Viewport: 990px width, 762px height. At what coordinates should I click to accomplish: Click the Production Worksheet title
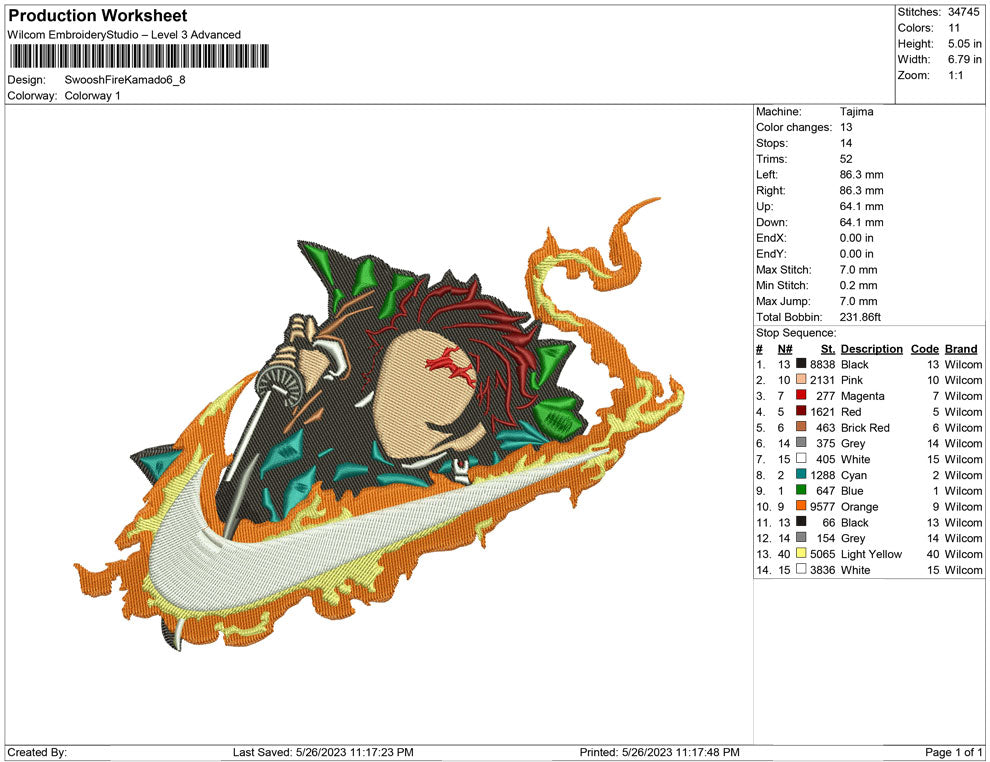point(98,16)
